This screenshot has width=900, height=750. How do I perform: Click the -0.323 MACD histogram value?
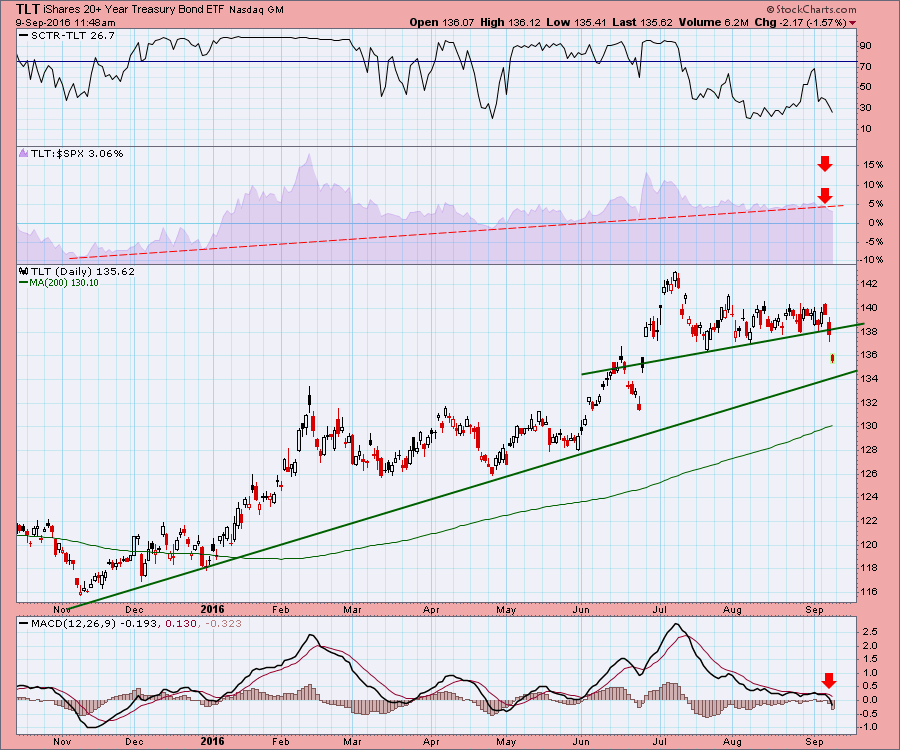coord(221,623)
